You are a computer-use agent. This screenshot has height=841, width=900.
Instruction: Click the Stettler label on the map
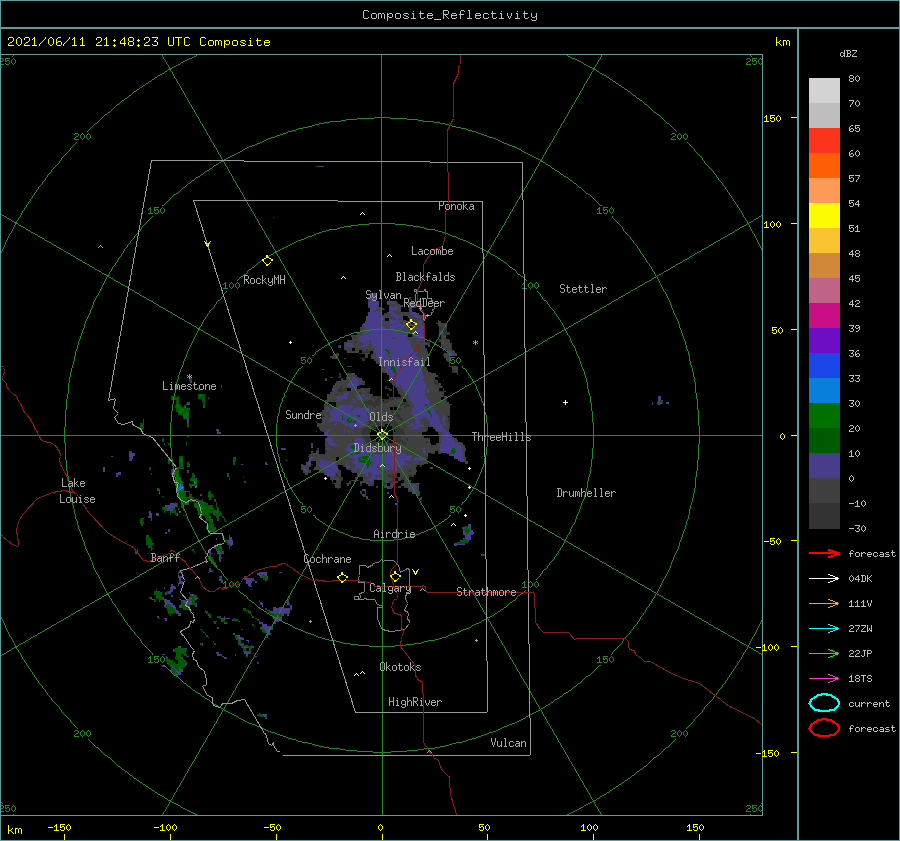pyautogui.click(x=583, y=289)
